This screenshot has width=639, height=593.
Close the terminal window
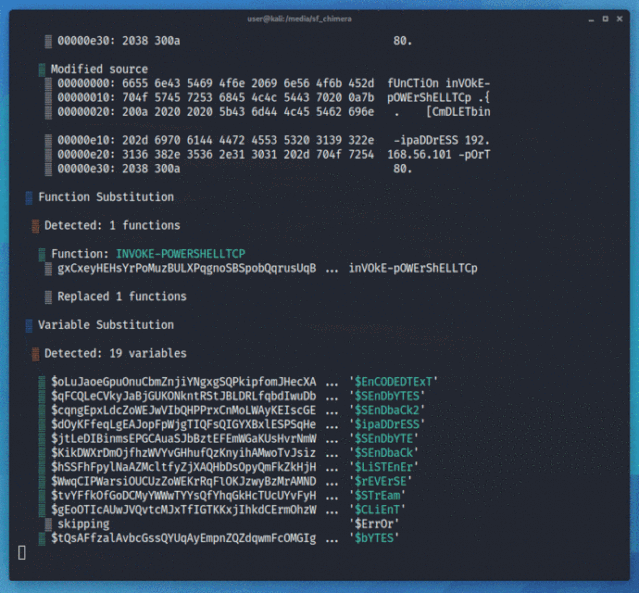point(619,19)
